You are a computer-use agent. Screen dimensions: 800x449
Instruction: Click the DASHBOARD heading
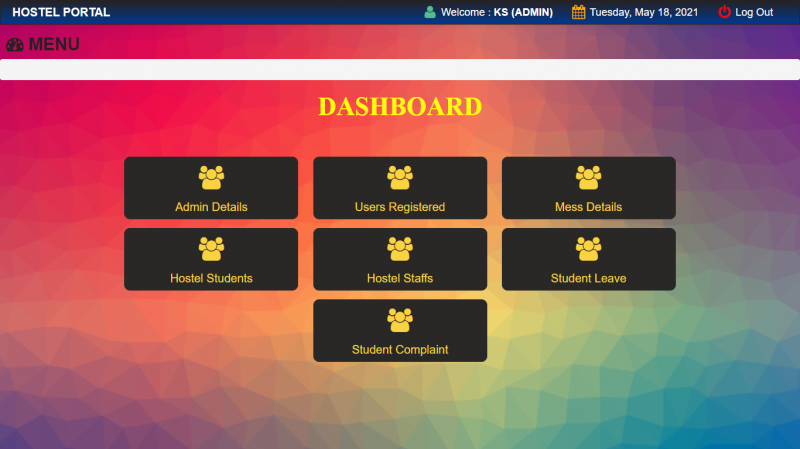400,107
